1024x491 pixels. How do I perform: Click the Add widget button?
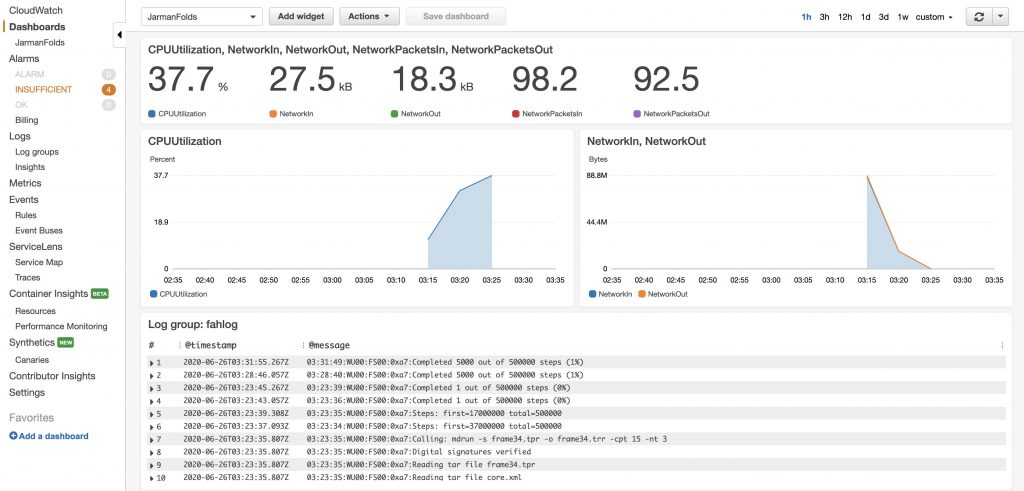pyautogui.click(x=301, y=16)
